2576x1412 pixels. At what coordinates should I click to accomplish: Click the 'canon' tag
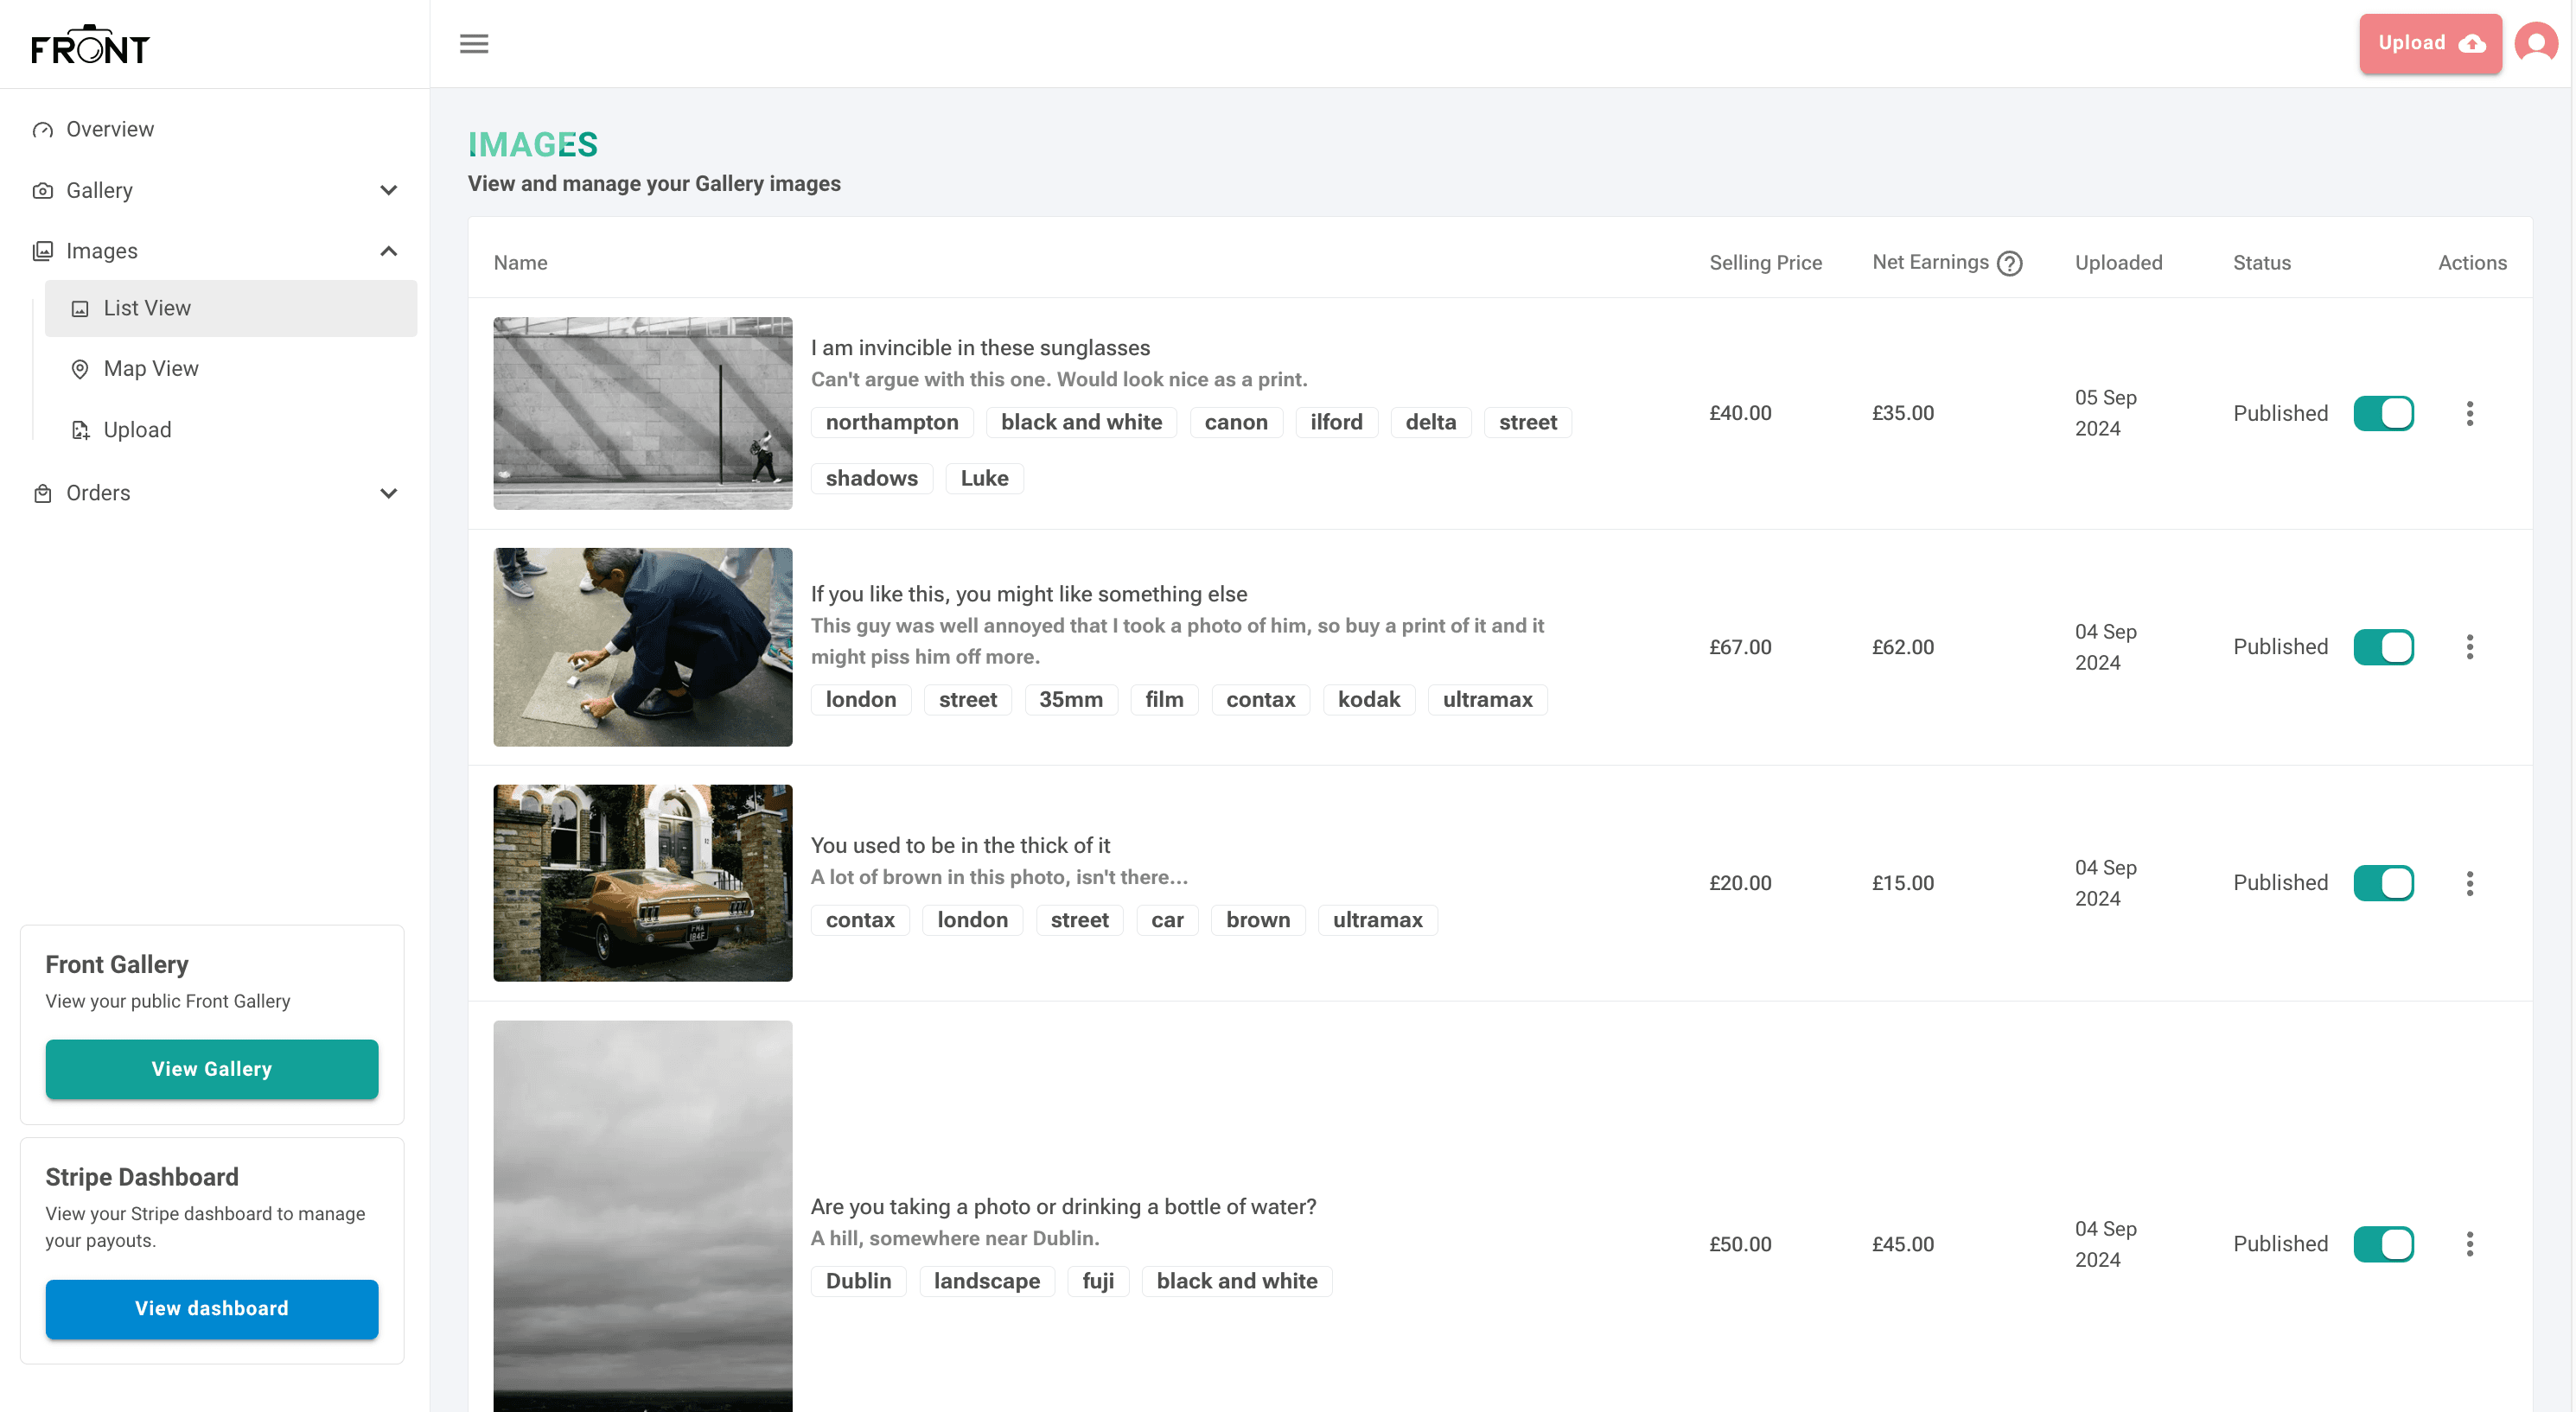click(1236, 423)
